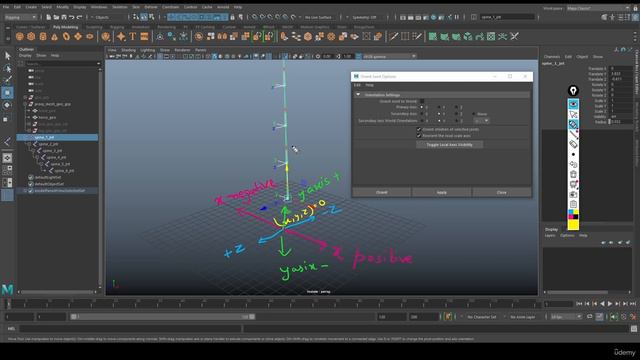Create a polygon sphere from the shelf
Viewport: 640px width, 360px height.
19,37
